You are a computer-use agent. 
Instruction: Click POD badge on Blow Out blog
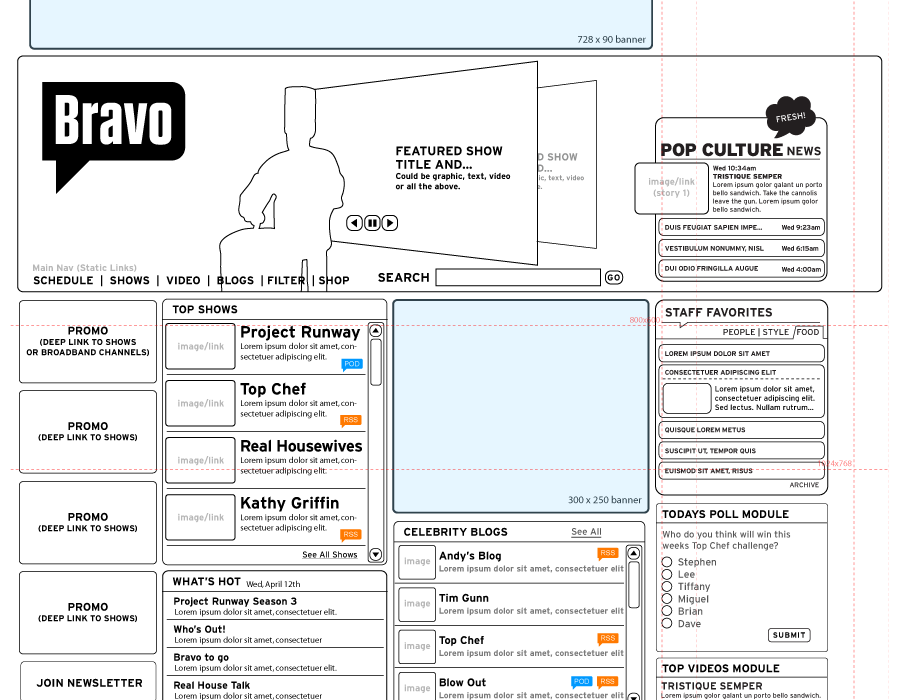581,682
